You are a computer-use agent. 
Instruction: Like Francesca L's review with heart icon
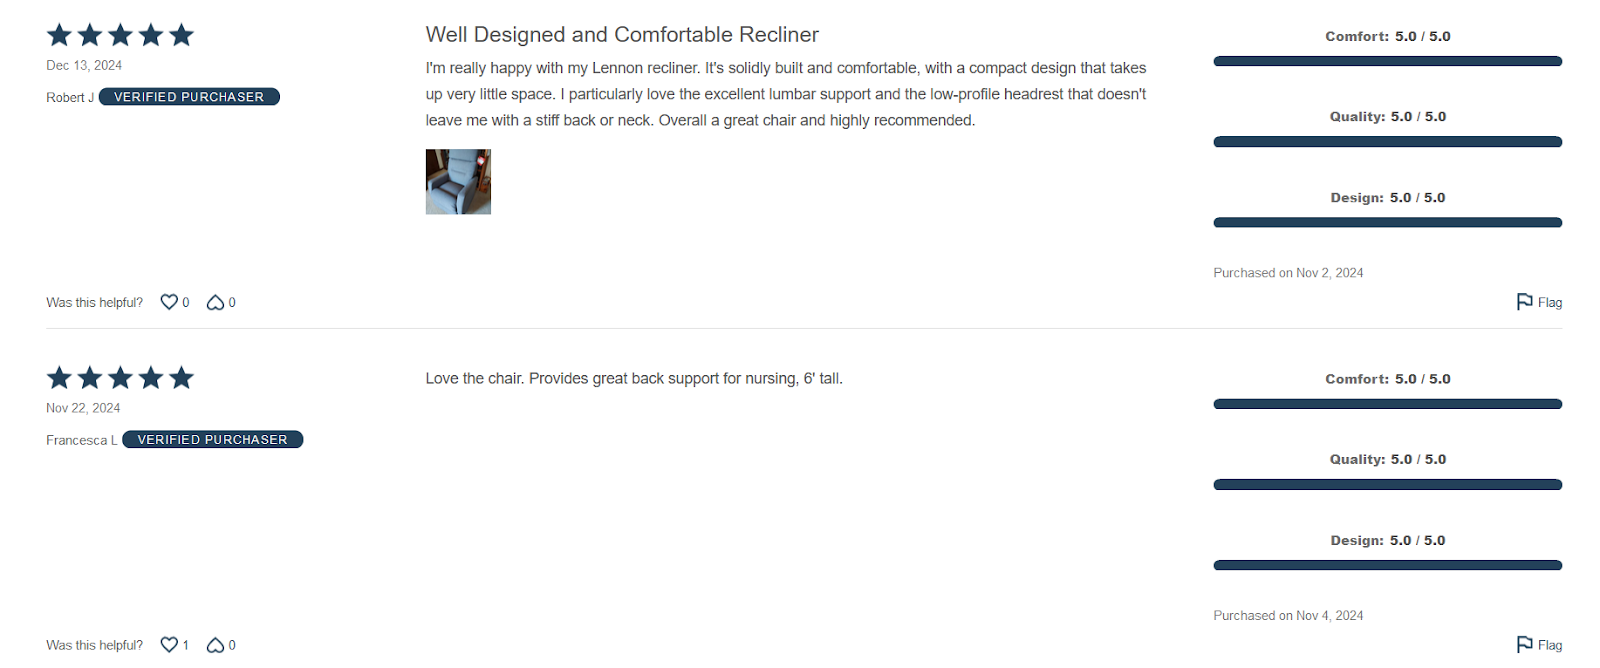pos(169,645)
